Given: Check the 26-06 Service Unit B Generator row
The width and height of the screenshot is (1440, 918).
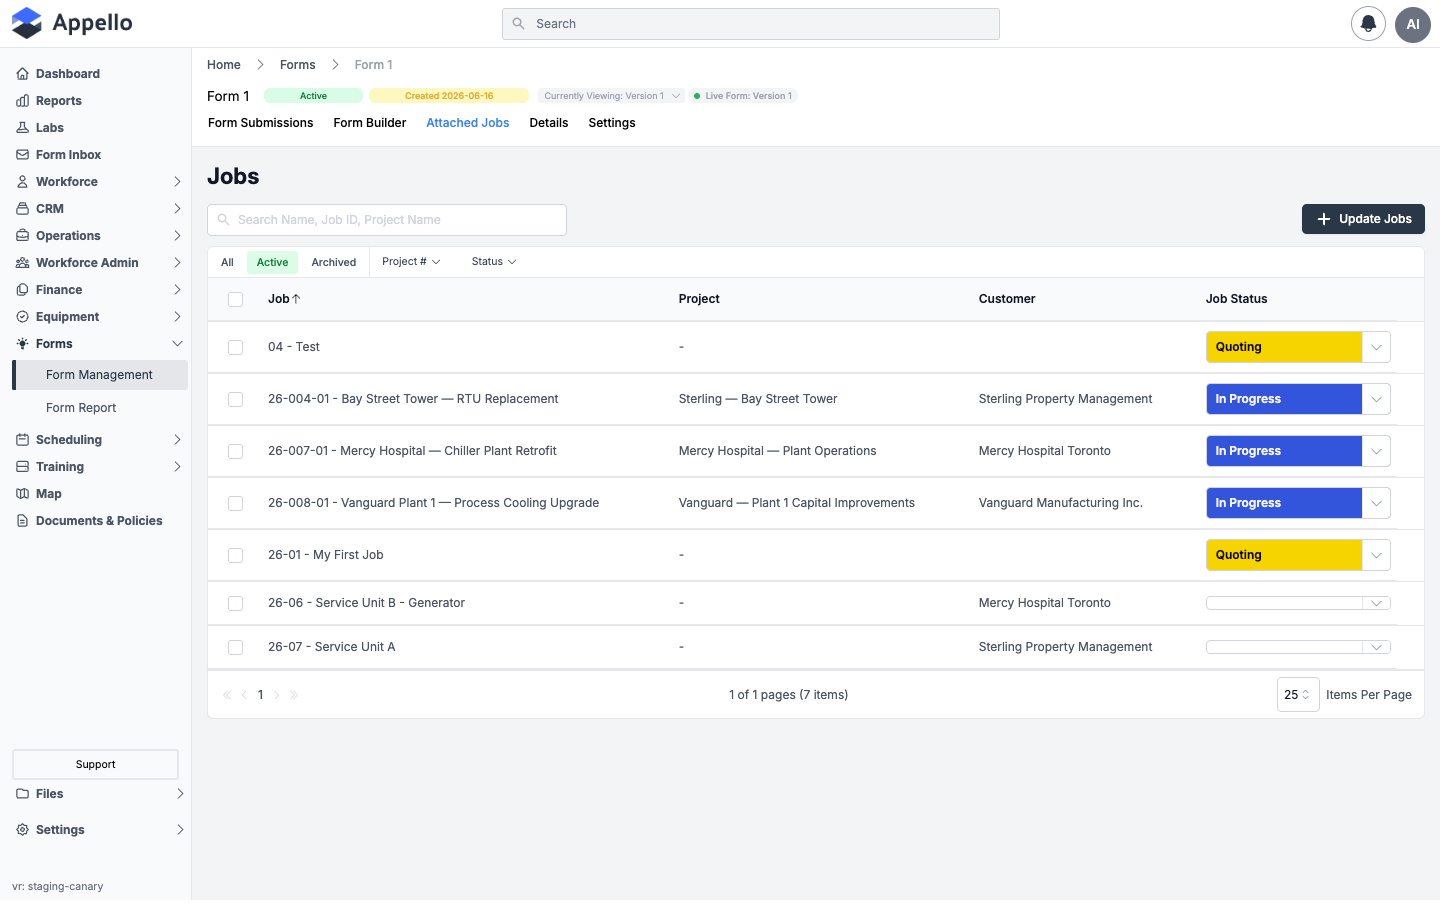Looking at the screenshot, I should (236, 603).
